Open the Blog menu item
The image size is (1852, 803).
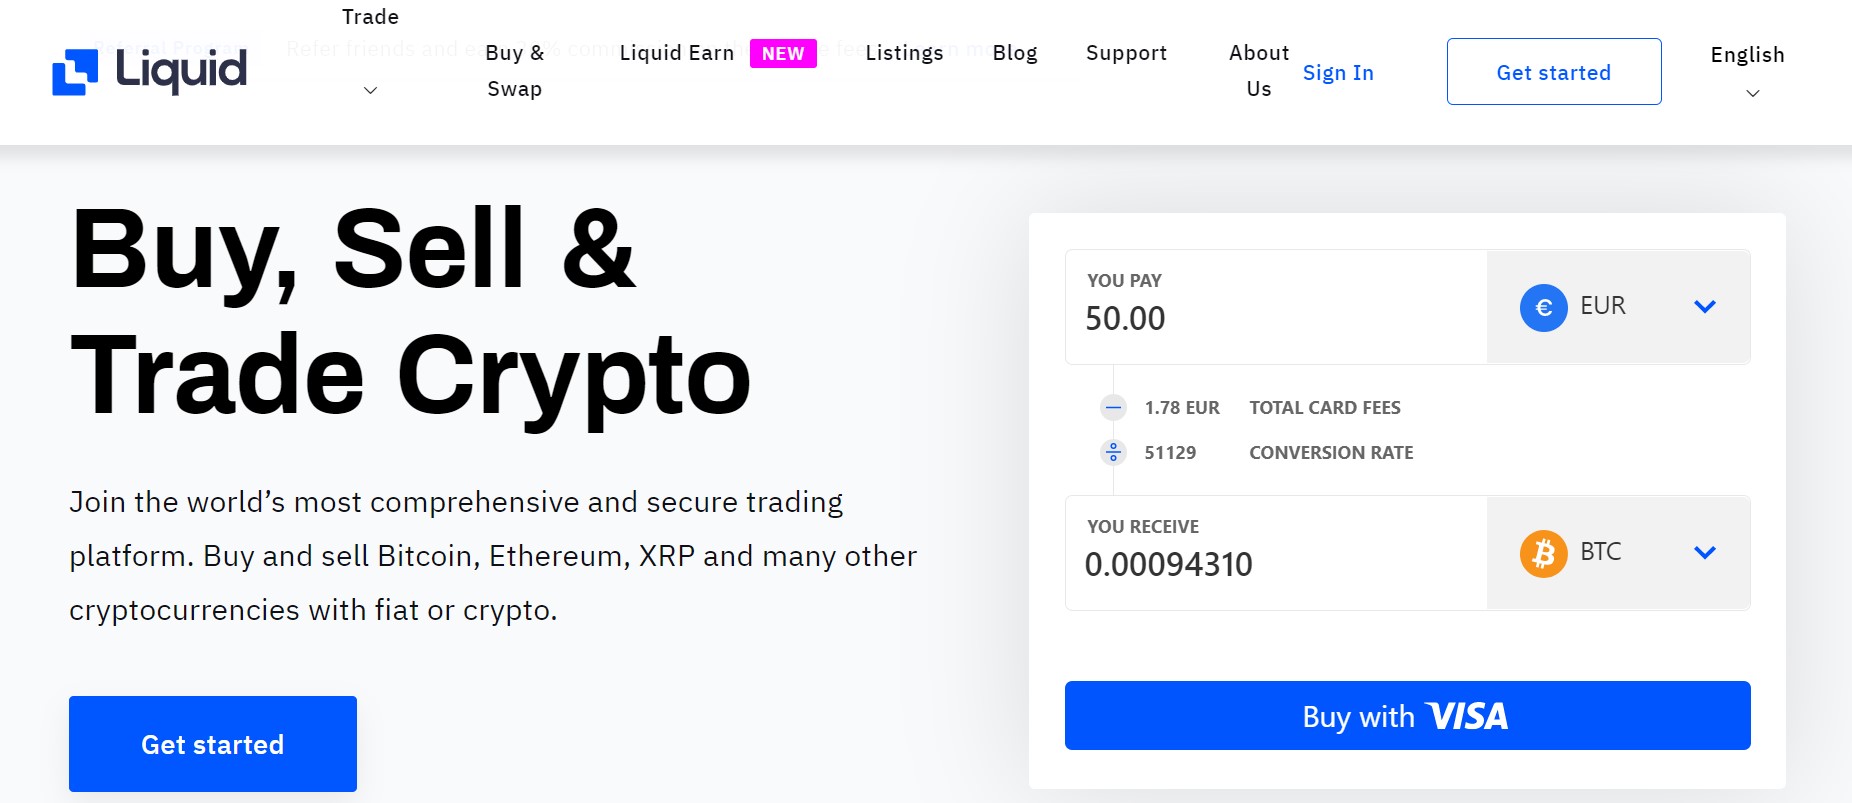[1014, 53]
